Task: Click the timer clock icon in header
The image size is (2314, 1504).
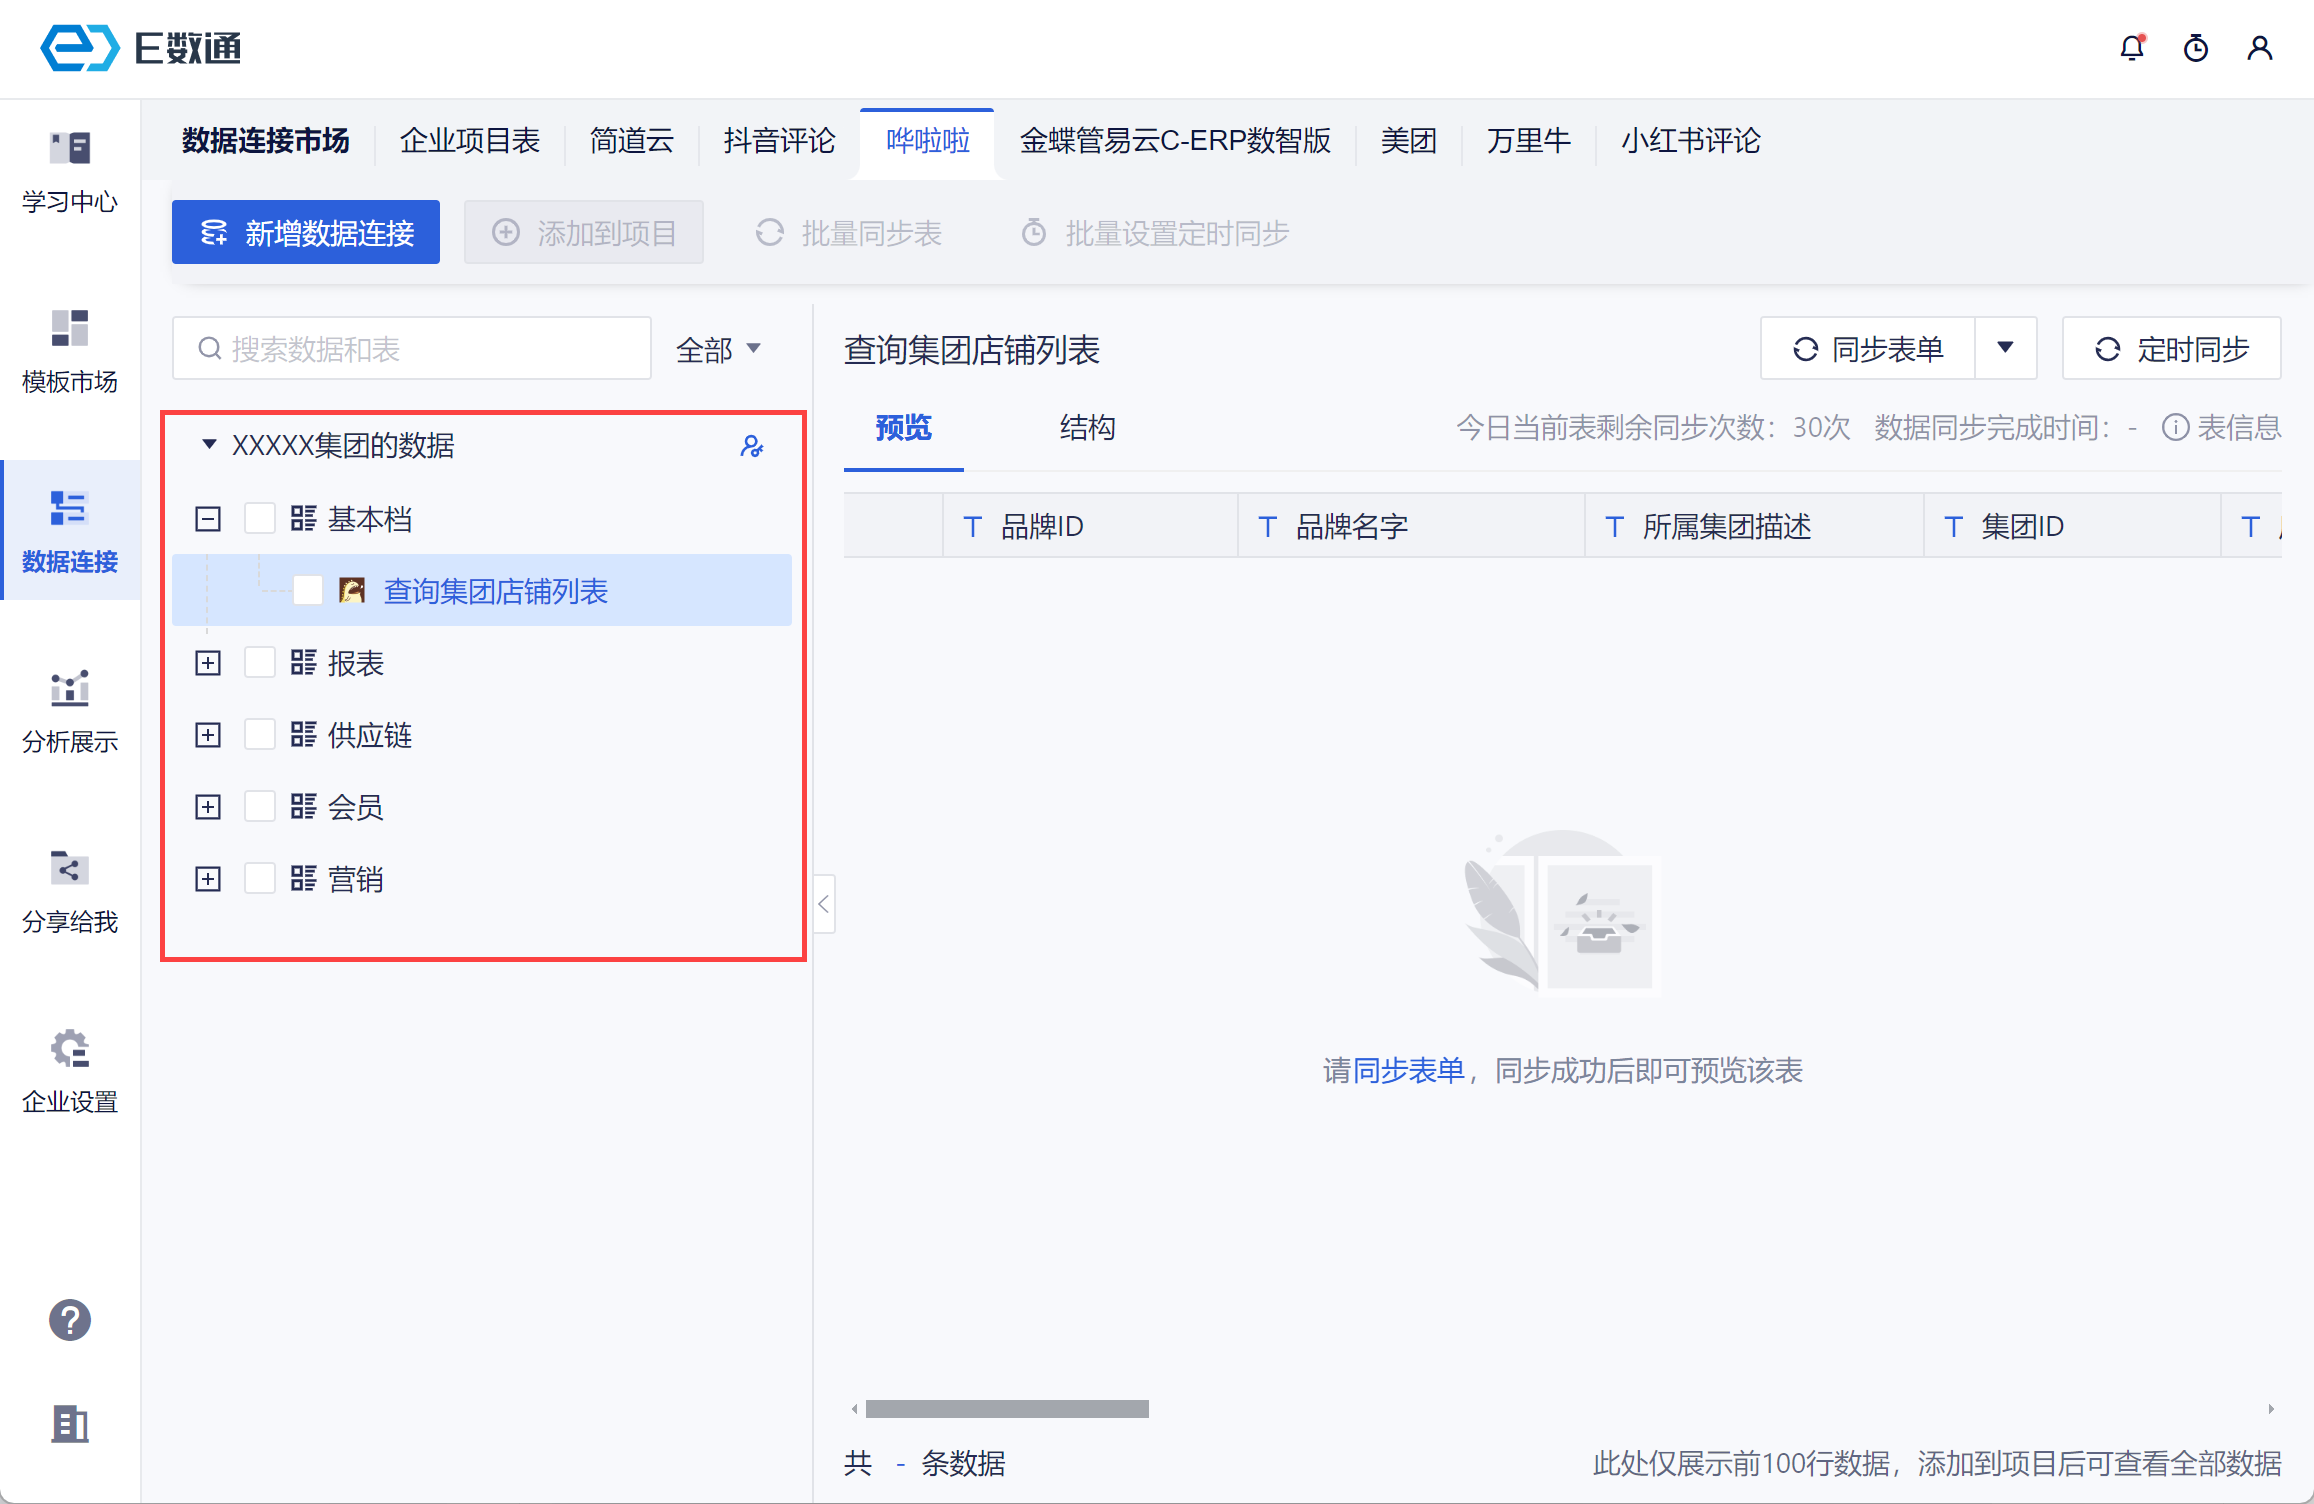Action: point(2195,48)
